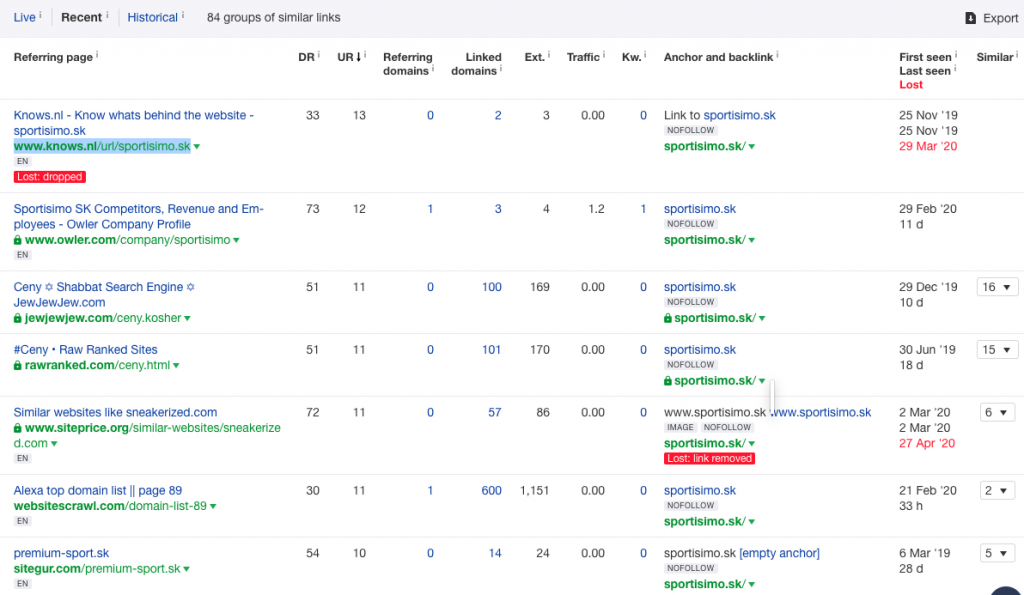Click info icon next to Anchor and backlink
This screenshot has width=1024, height=595.
pyautogui.click(x=777, y=55)
